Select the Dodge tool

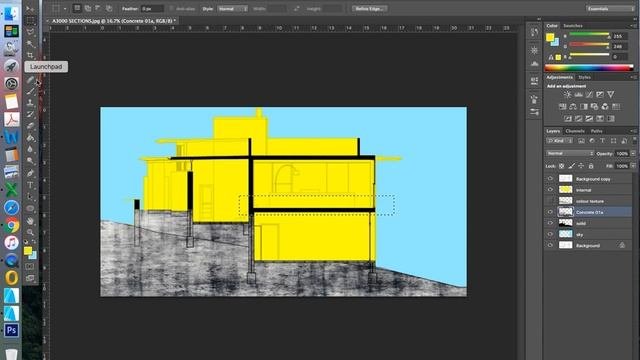pyautogui.click(x=30, y=161)
